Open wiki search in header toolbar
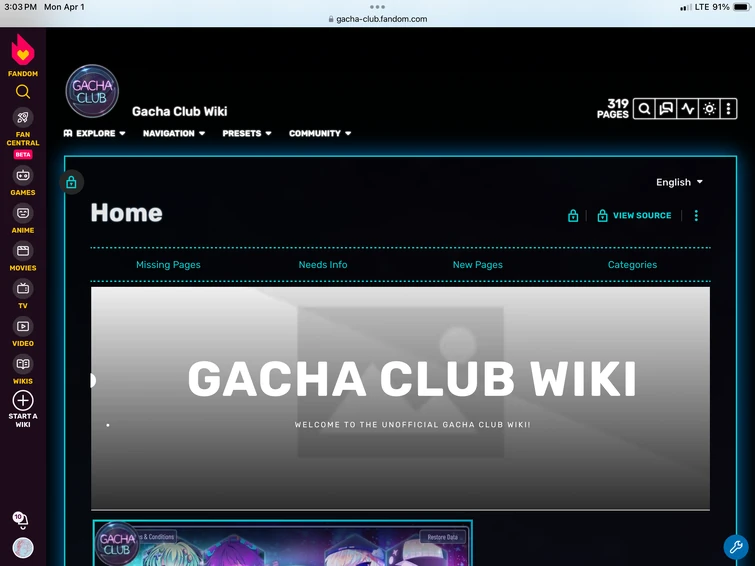Screen dimensions: 755x566 point(644,109)
